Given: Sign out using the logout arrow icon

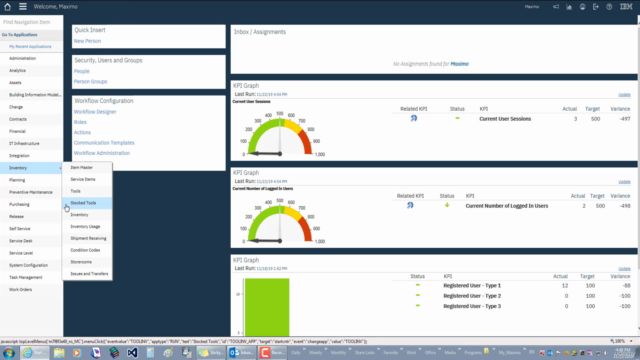Looking at the screenshot, I should (x=596, y=7).
